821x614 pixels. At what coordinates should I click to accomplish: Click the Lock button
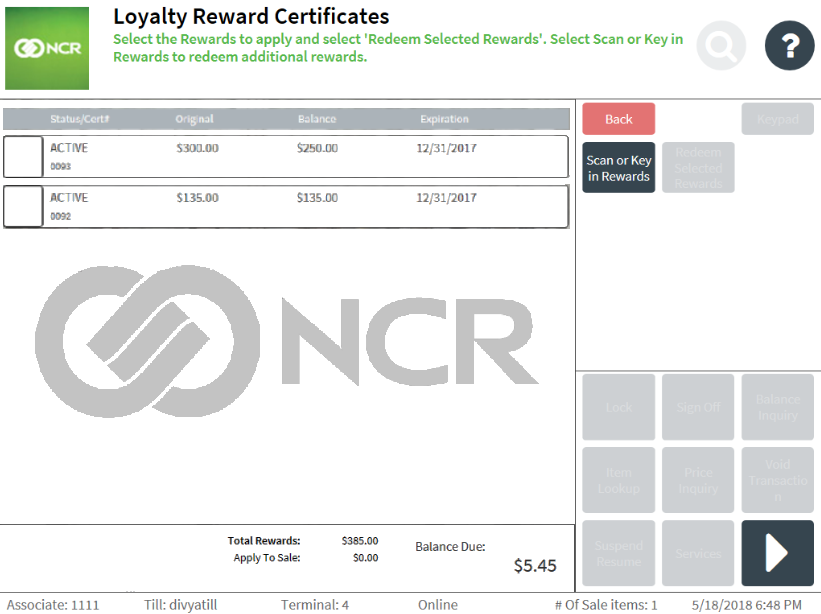point(618,407)
